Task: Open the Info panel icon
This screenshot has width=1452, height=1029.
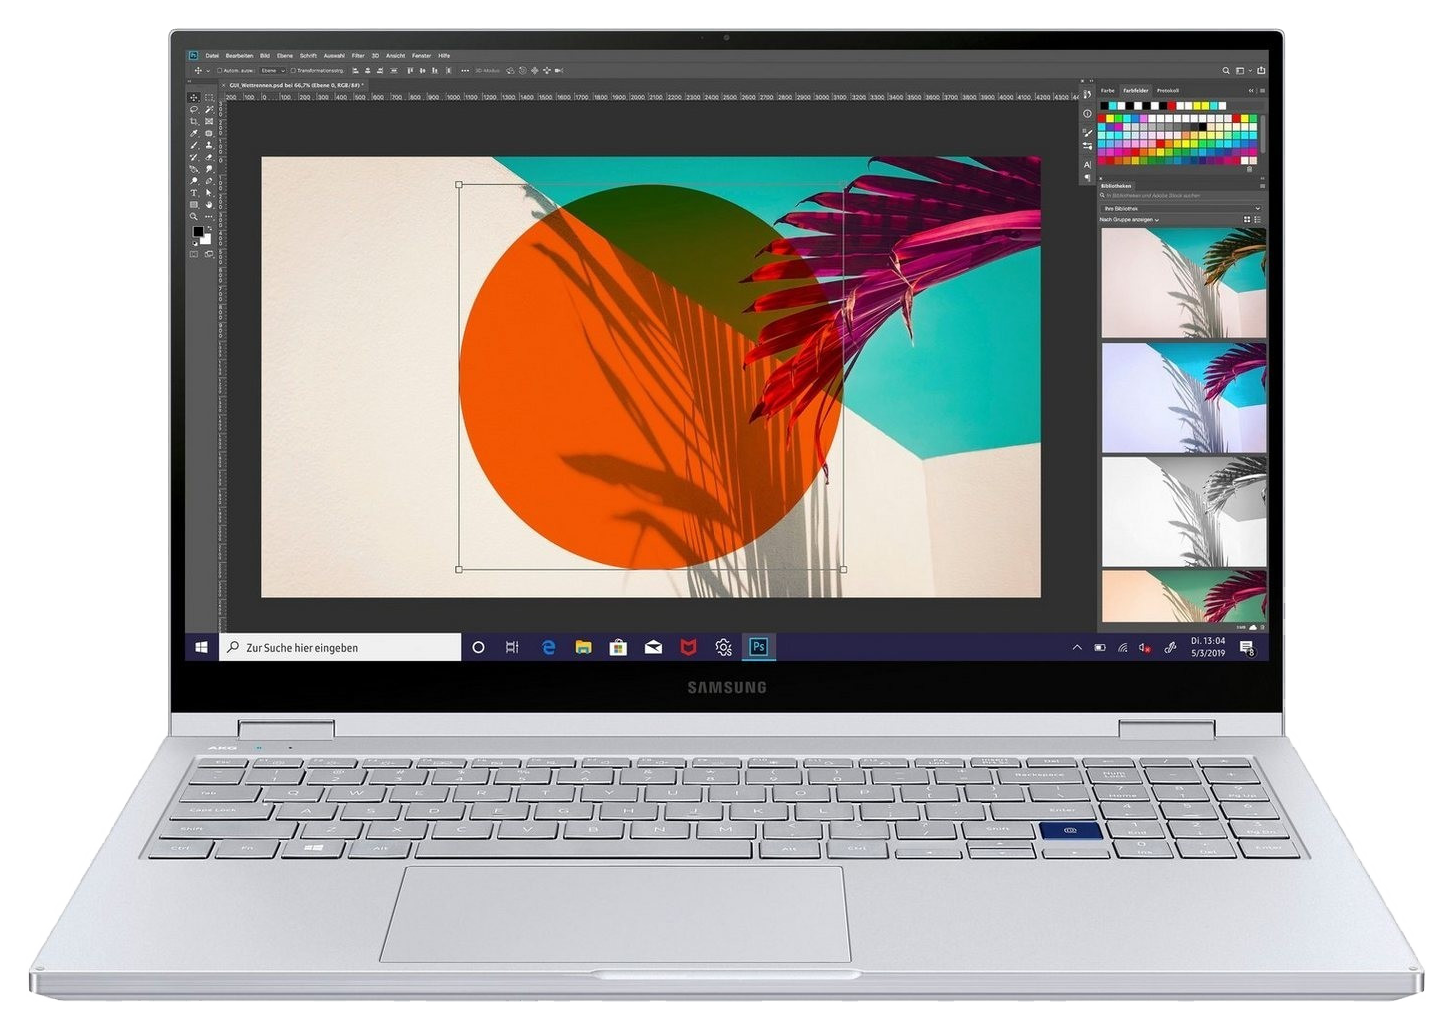Action: click(x=1088, y=113)
